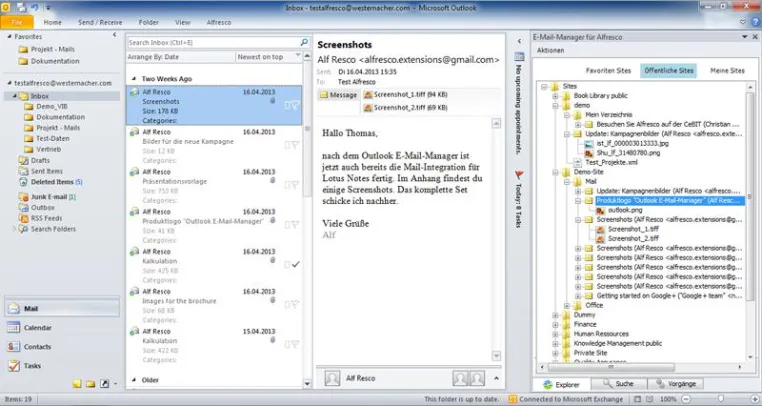
Task: Click the Notes icon in navigation bar
Action: tap(77, 384)
